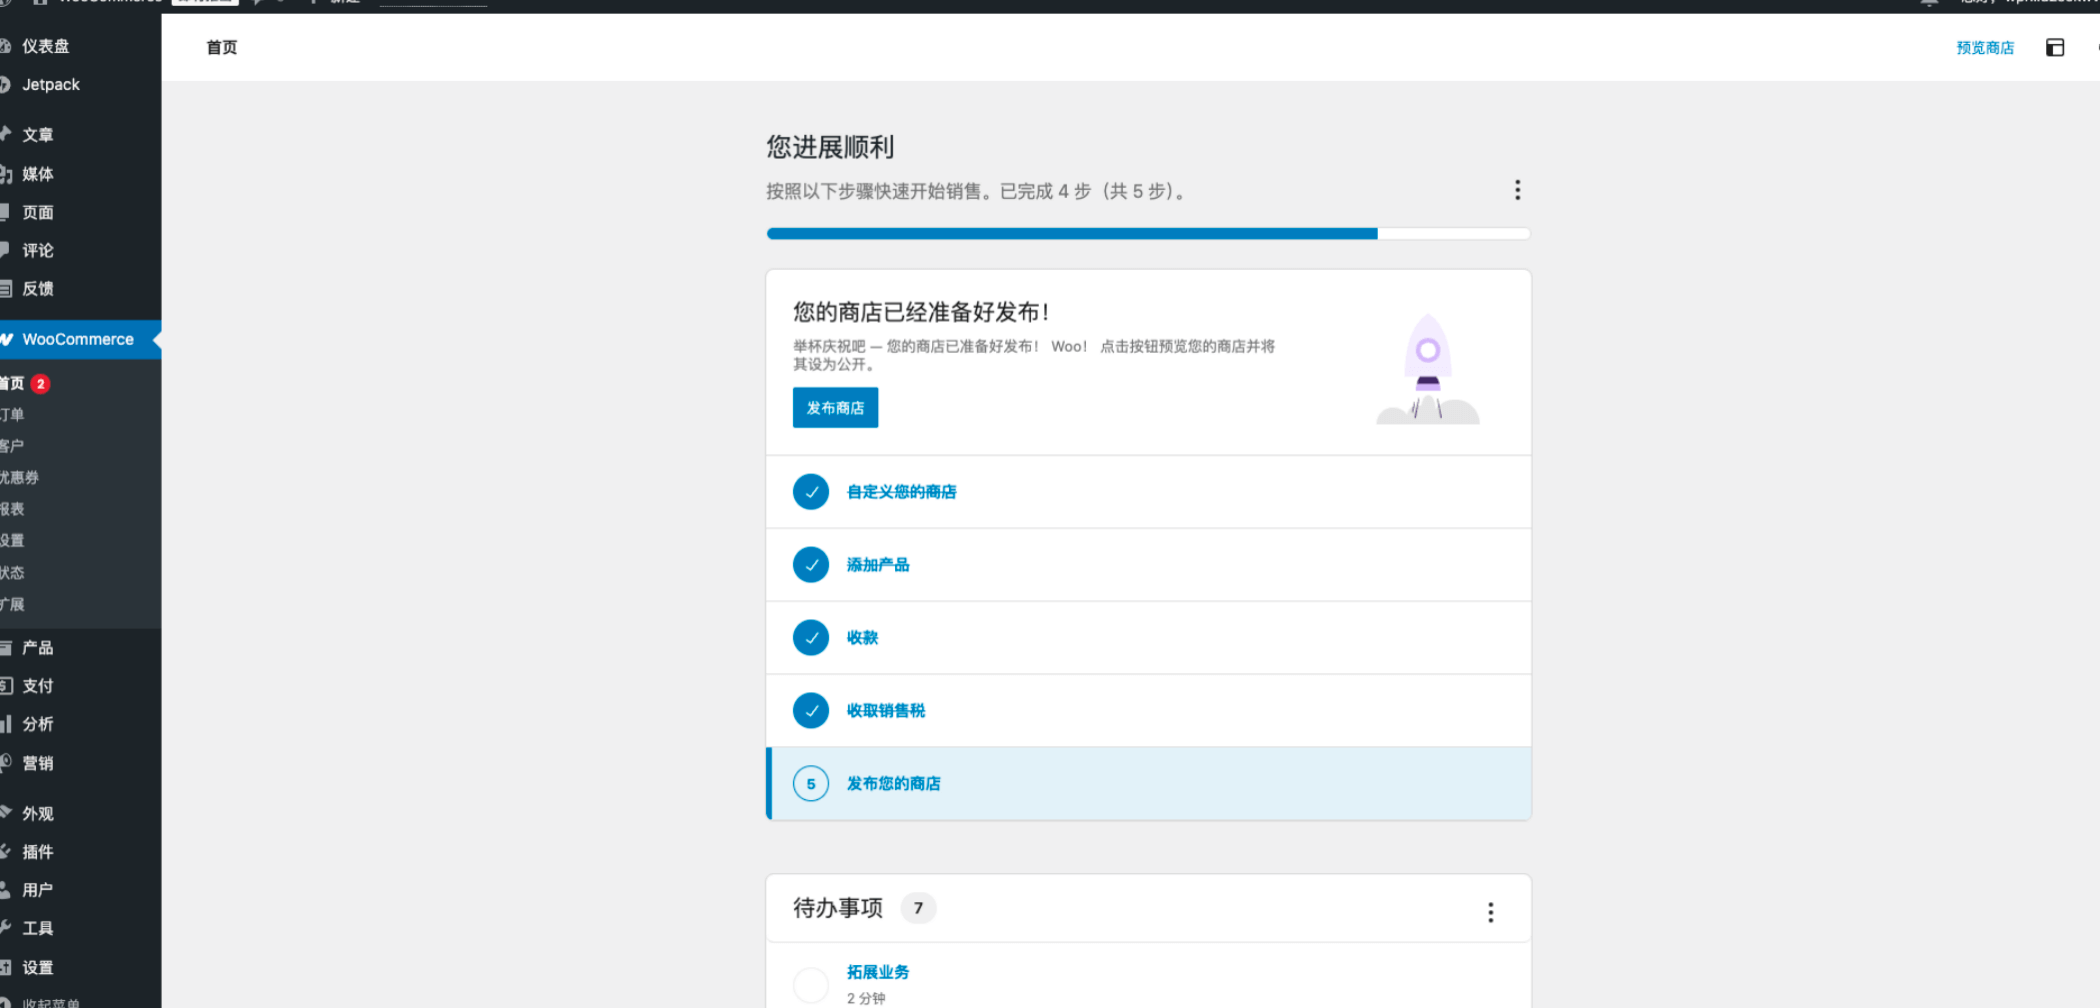Viewport: 2100px width, 1008px height.
Task: Click the 工具 wrench icon in sidebar
Action: point(5,928)
